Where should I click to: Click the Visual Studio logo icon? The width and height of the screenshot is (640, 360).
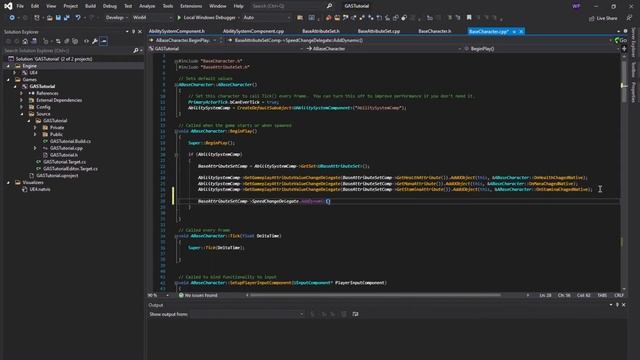[8, 6]
